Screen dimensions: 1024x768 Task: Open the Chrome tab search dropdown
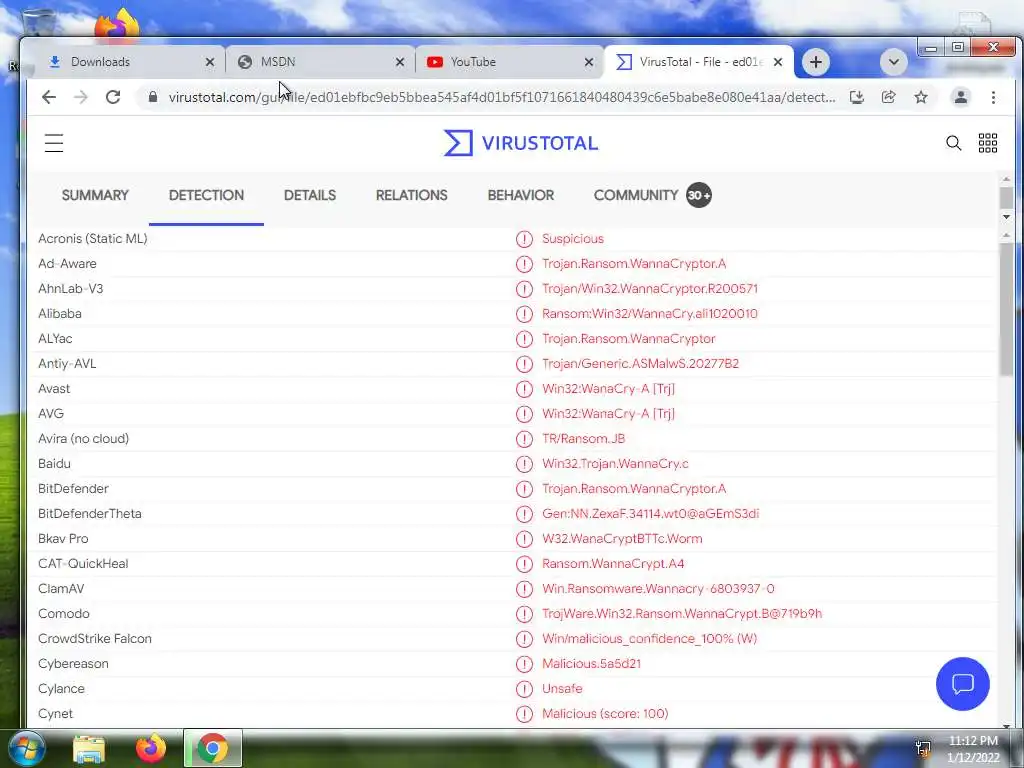click(x=893, y=62)
